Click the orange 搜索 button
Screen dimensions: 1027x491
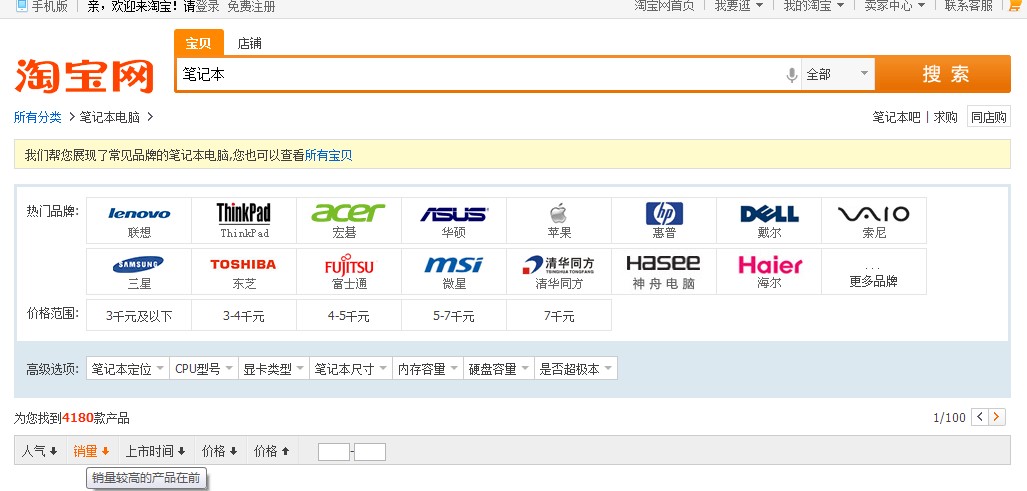pyautogui.click(x=945, y=74)
